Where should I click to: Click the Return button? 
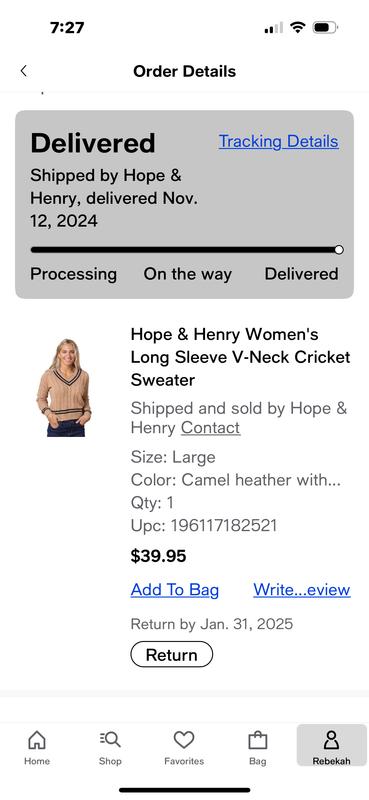click(171, 655)
